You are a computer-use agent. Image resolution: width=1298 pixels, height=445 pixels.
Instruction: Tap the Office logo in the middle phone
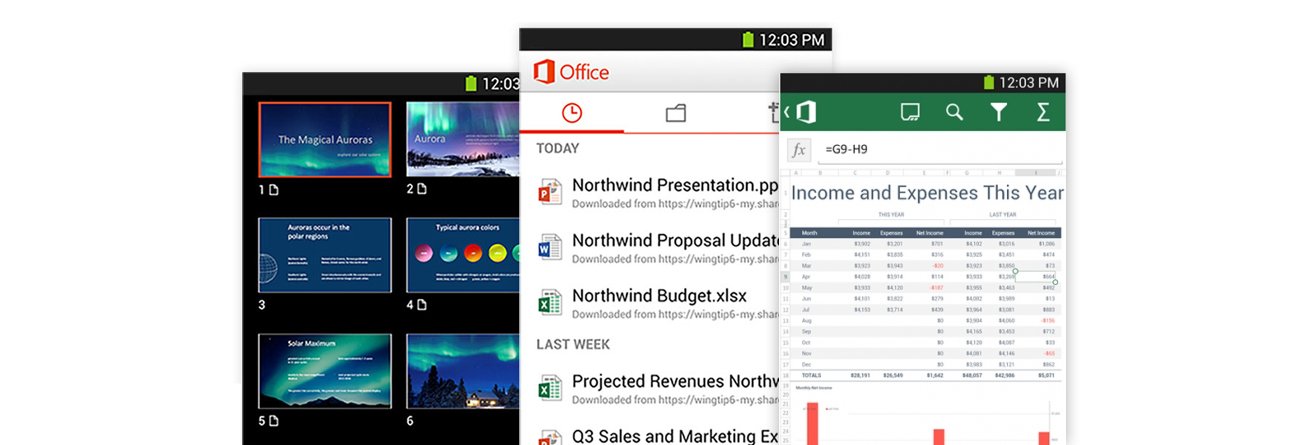pos(571,72)
